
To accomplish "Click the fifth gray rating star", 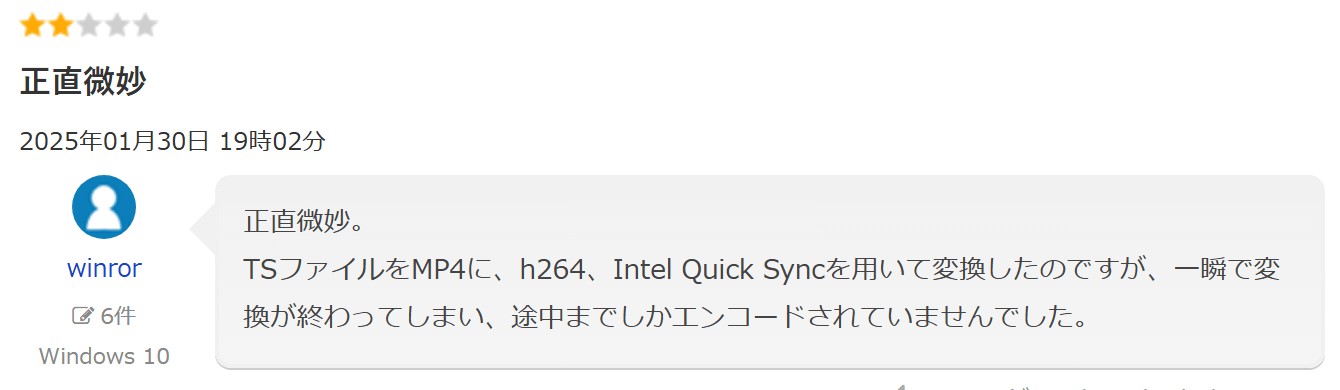I will (x=146, y=25).
